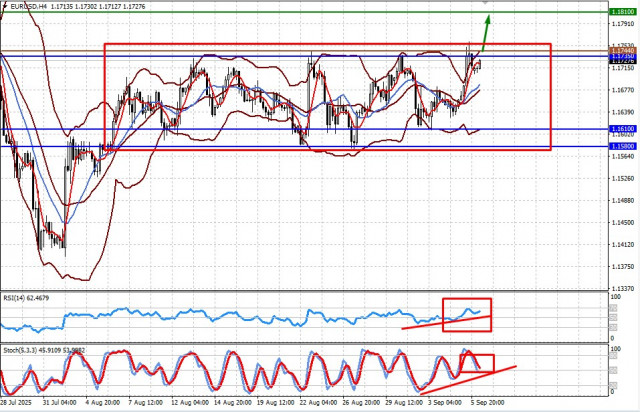Click the 1.15260 price scale value
Screen dimensions: 640x412
(623, 178)
